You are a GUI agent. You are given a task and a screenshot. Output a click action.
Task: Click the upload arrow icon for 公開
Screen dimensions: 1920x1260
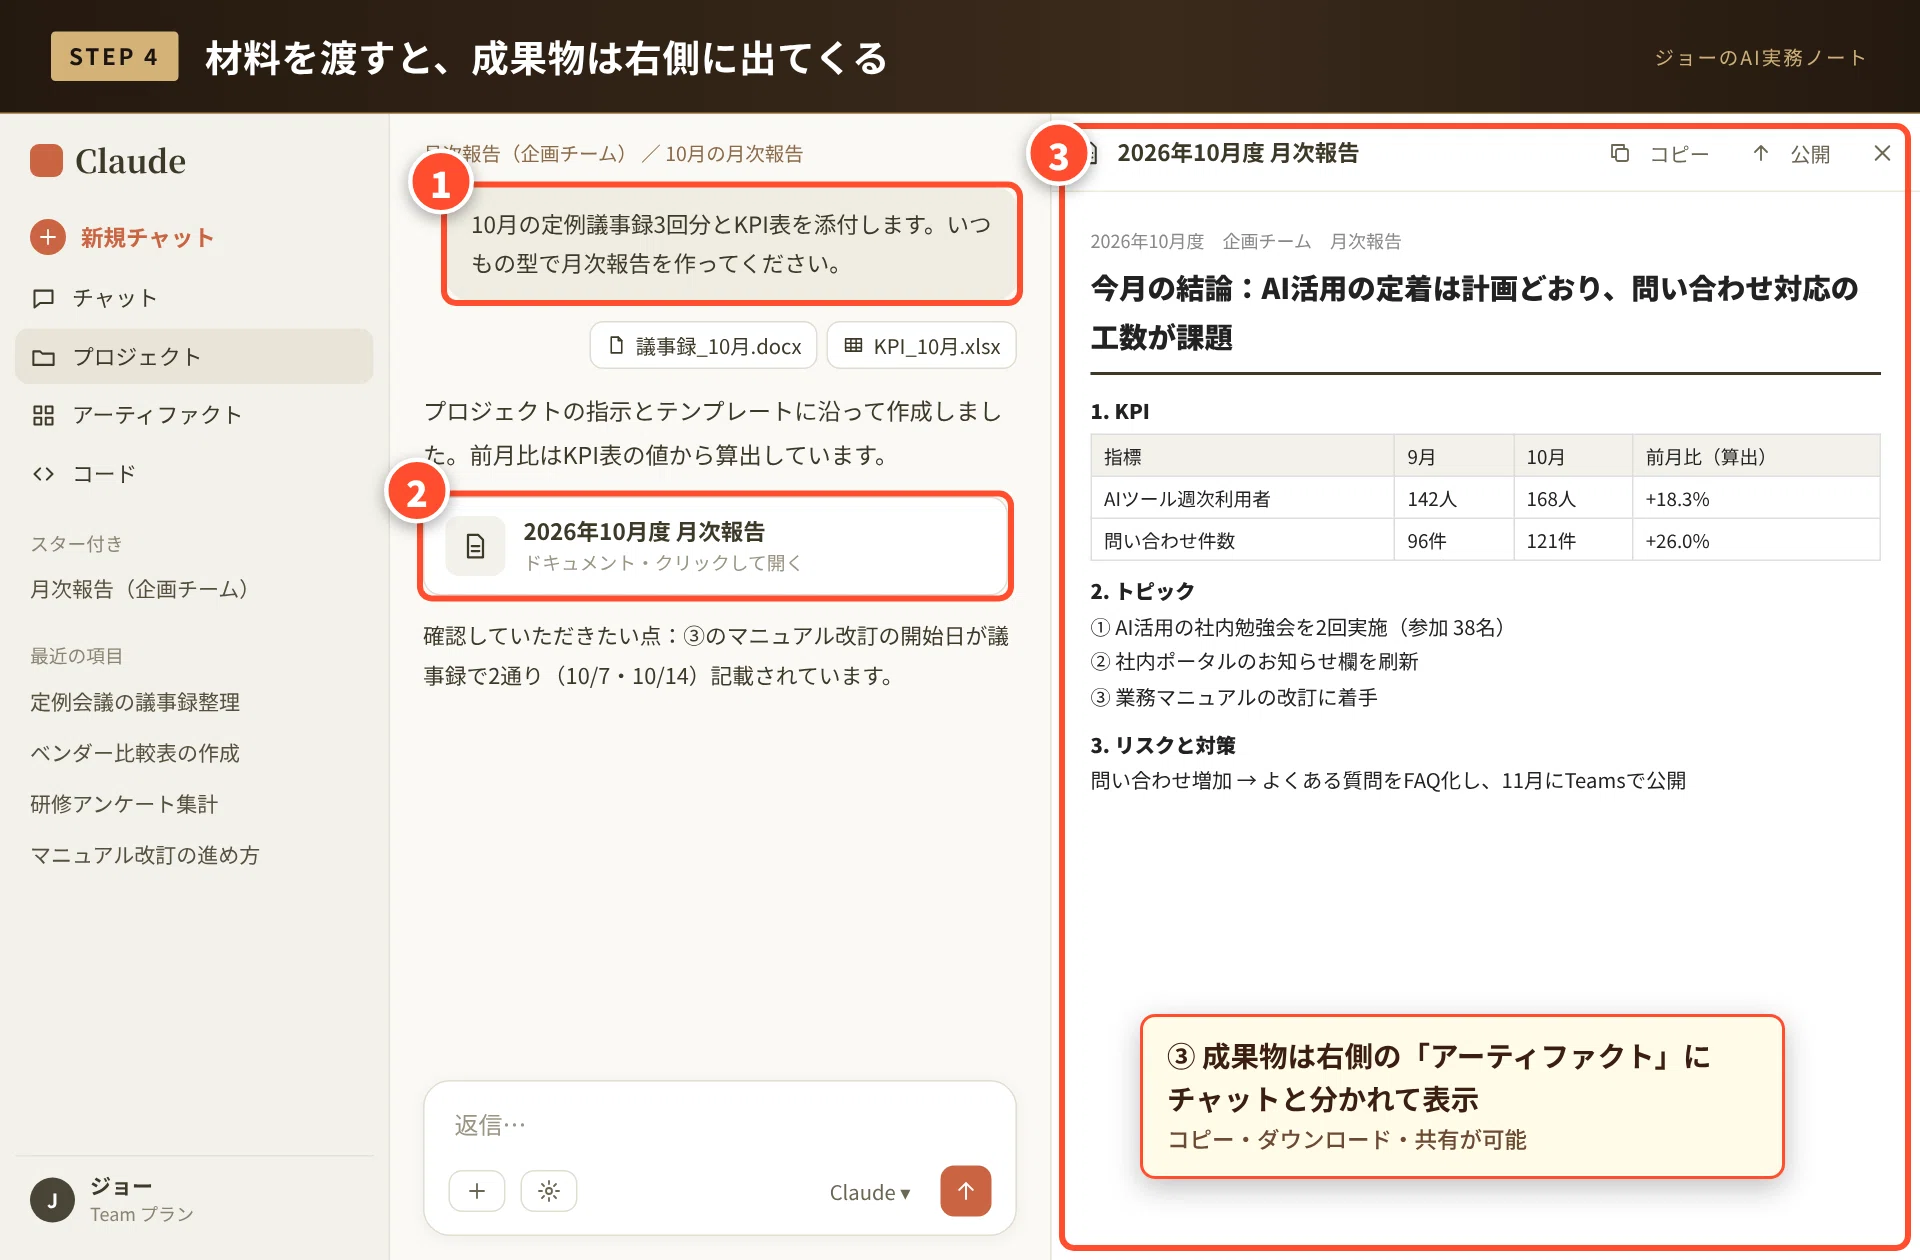[x=1761, y=154]
